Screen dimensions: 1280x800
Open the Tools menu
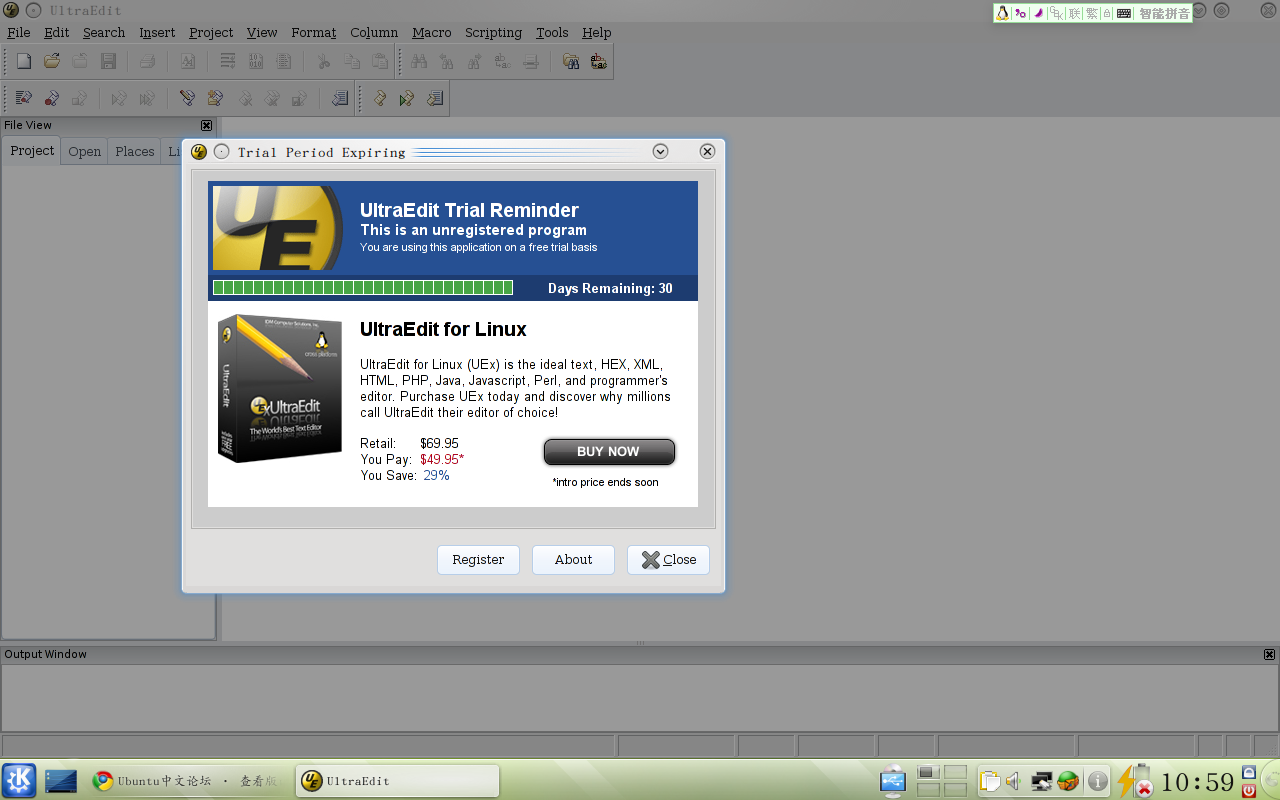[552, 32]
